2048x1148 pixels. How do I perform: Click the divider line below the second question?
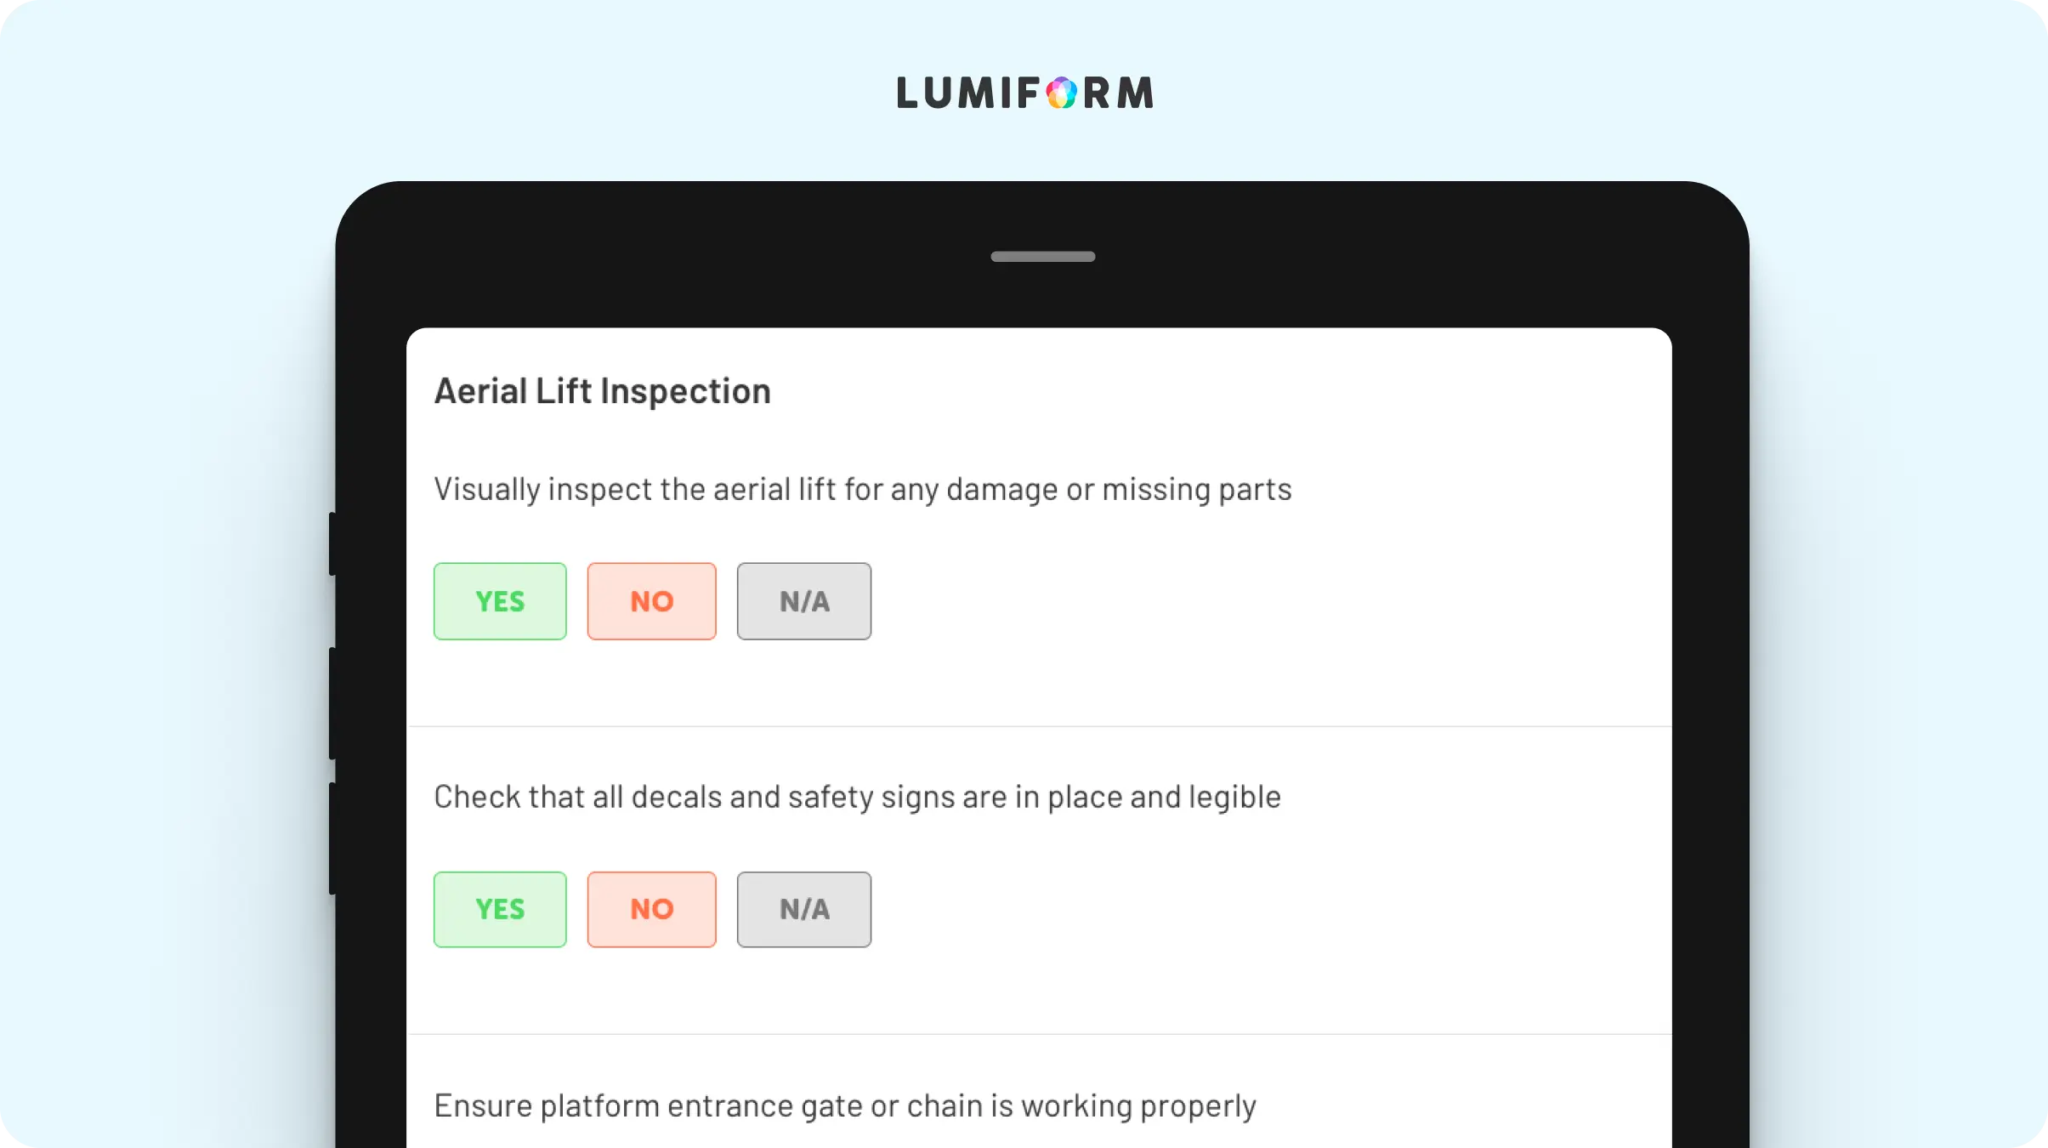click(x=1039, y=1034)
